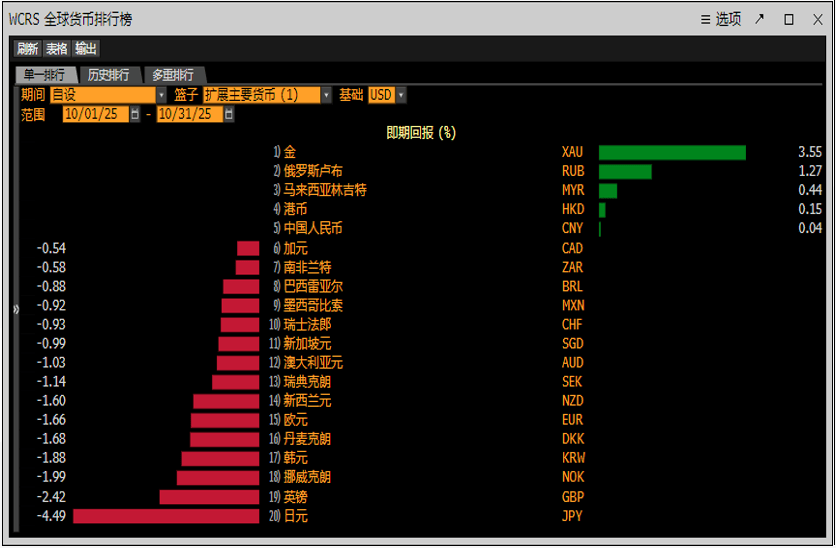The height and width of the screenshot is (548, 836).
Task: Select the 港币 row
Action: coord(421,209)
